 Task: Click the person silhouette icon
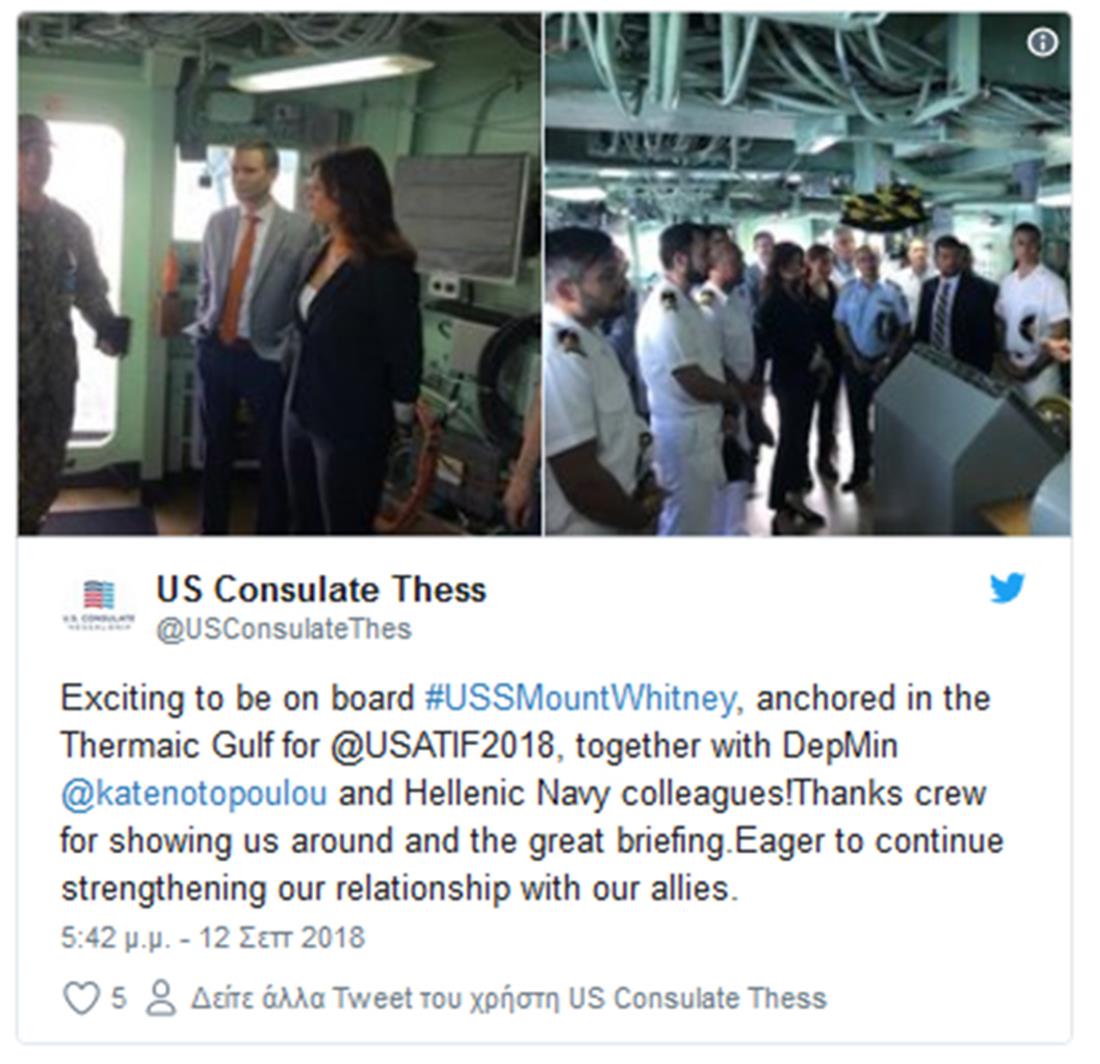pyautogui.click(x=161, y=998)
